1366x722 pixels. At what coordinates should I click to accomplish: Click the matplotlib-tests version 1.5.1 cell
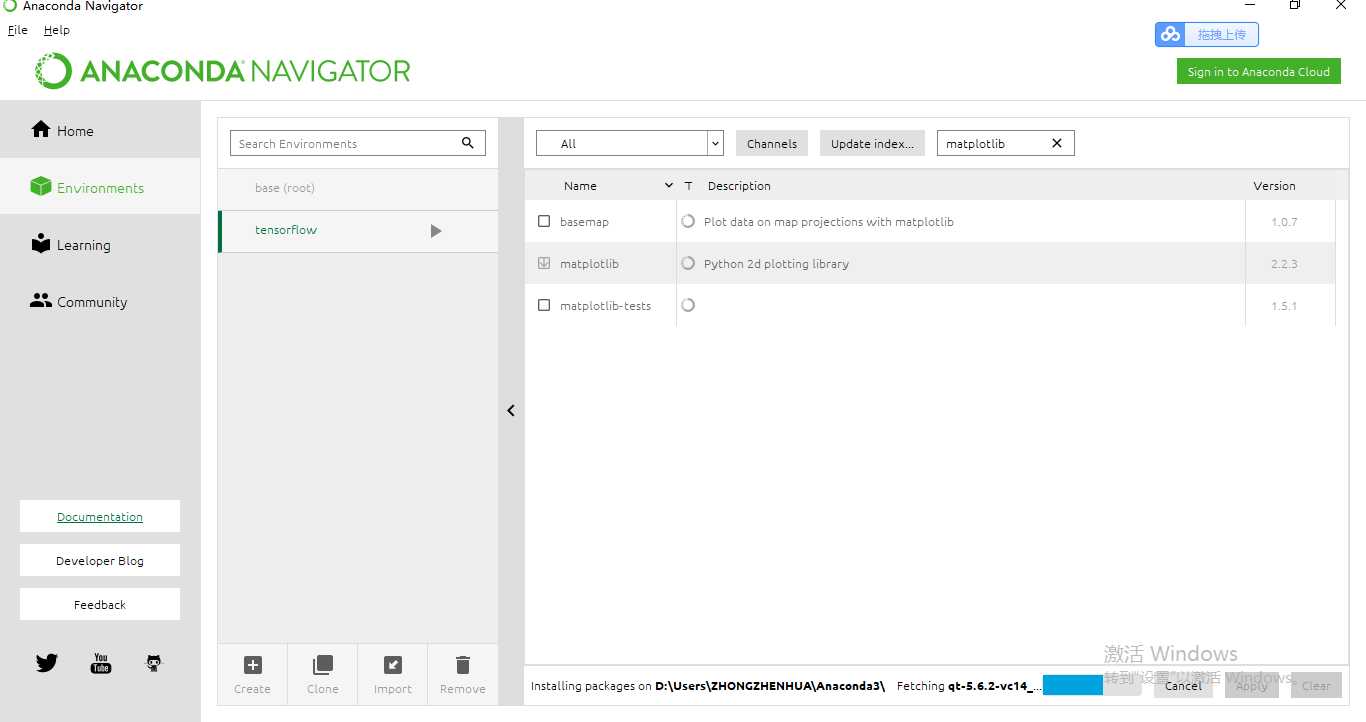pos(1290,306)
